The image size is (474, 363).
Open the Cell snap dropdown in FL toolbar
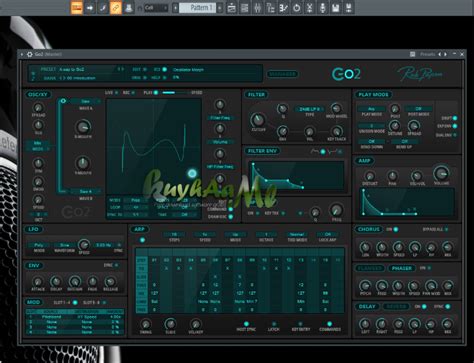(x=156, y=8)
